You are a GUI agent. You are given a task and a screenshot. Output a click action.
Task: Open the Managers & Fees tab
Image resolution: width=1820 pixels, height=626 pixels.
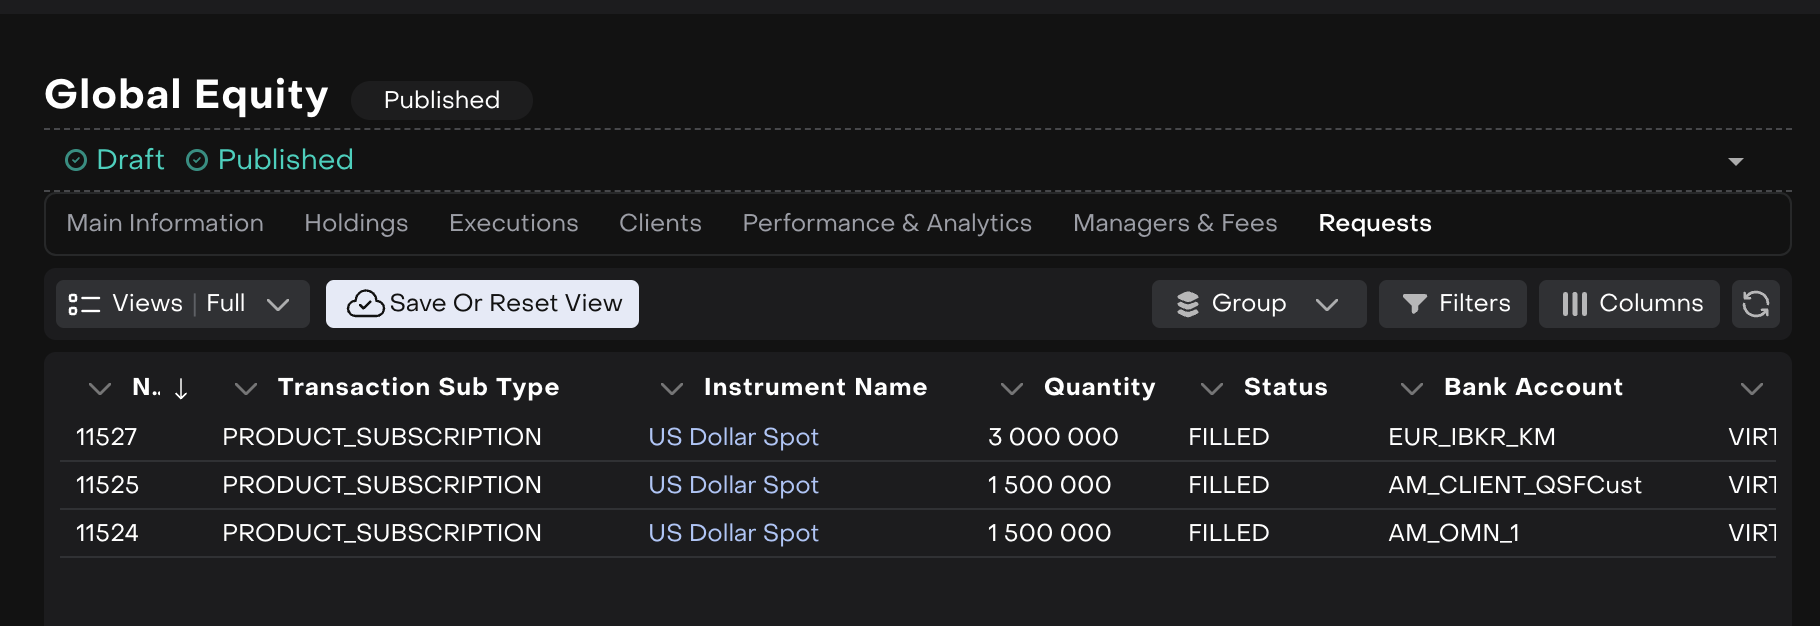(x=1175, y=223)
